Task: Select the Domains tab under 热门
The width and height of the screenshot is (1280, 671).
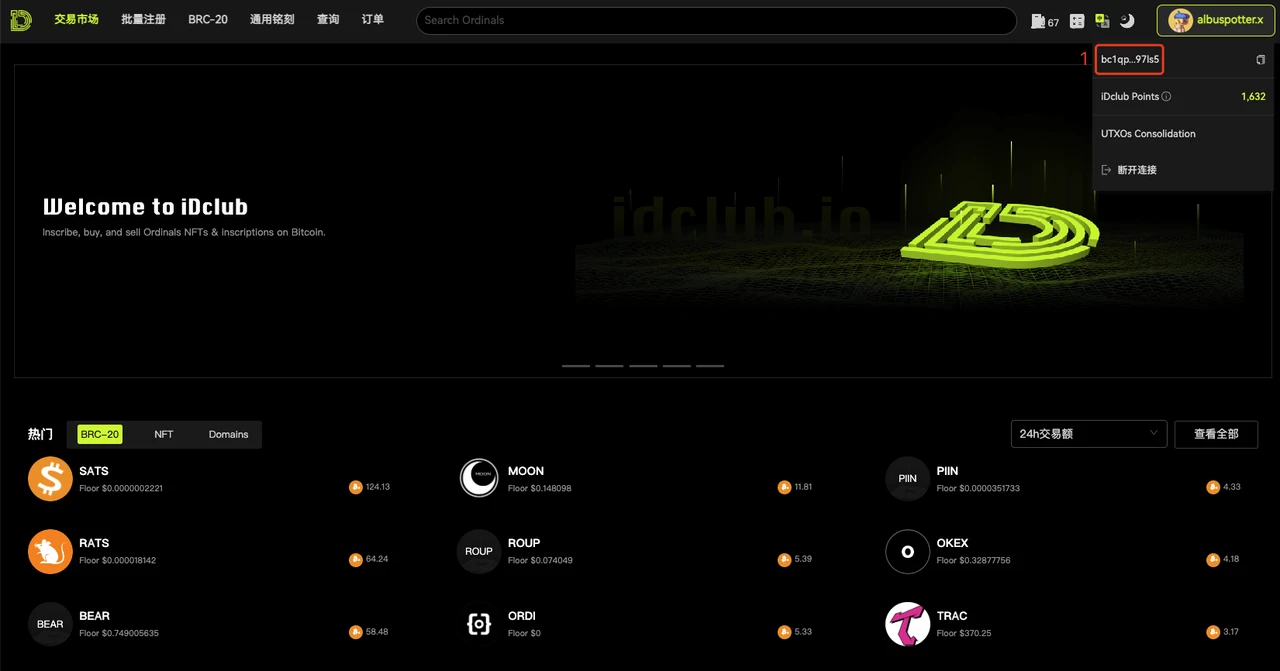Action: click(228, 434)
